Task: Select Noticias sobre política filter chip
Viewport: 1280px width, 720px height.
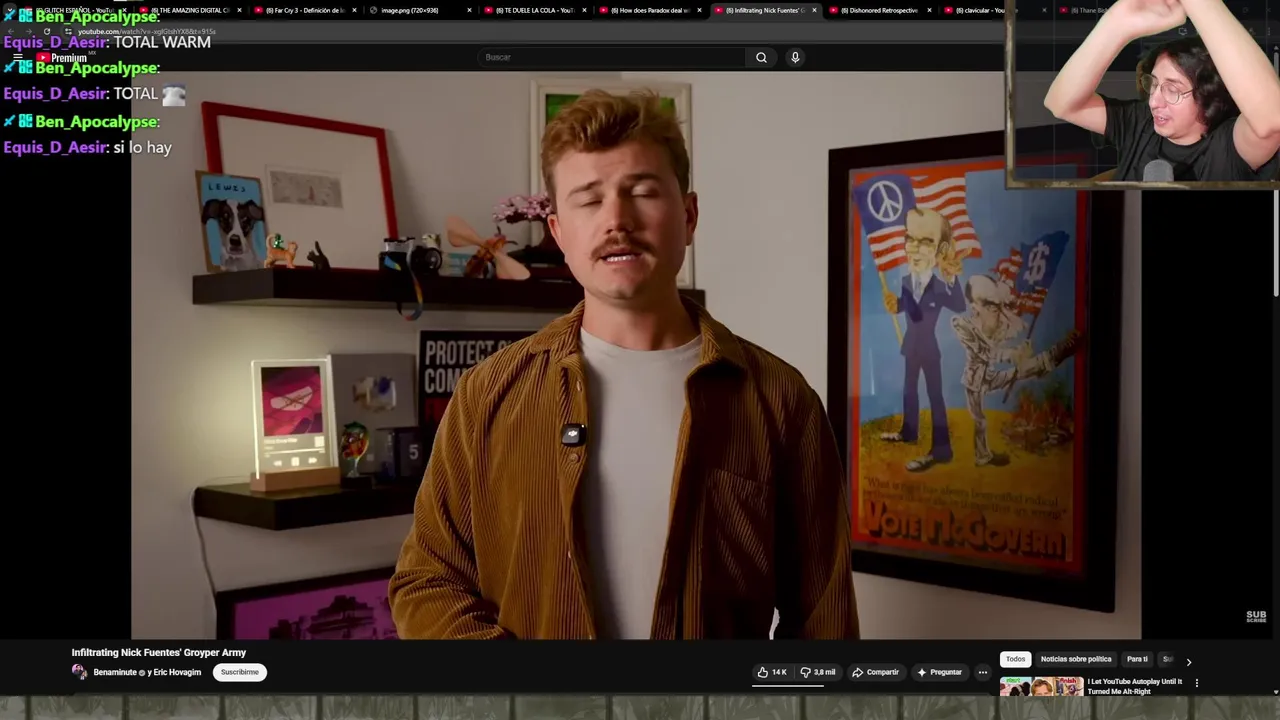Action: pos(1076,659)
